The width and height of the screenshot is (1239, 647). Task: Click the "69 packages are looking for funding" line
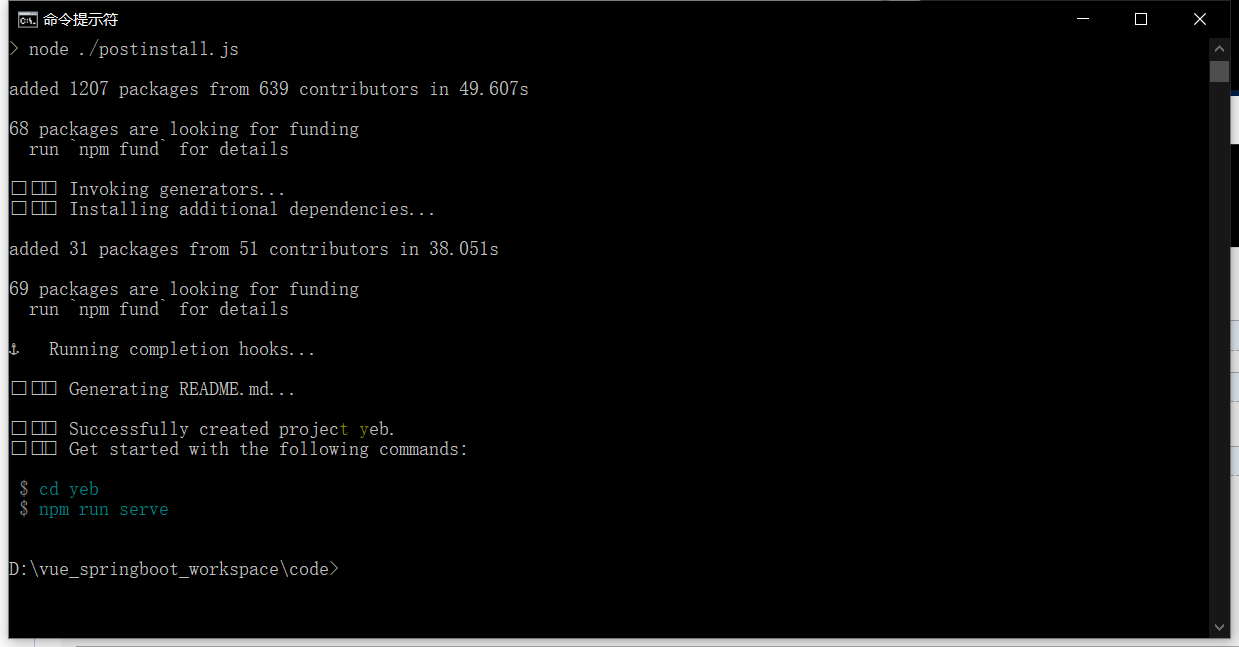[x=183, y=289]
